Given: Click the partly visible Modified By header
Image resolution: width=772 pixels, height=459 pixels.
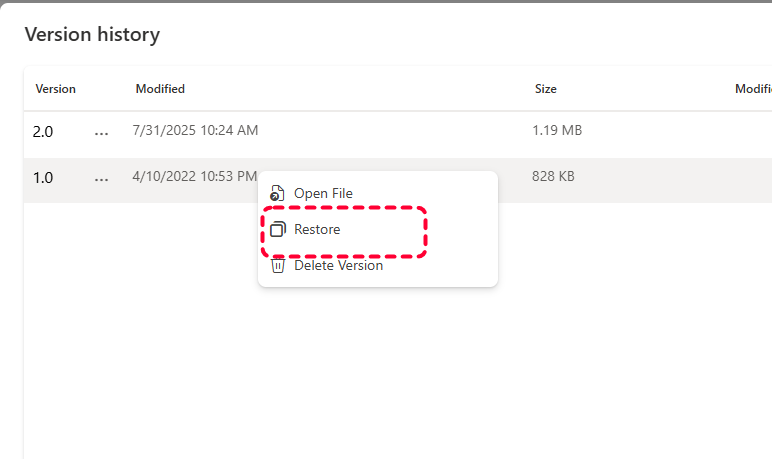Looking at the screenshot, I should click(x=753, y=89).
